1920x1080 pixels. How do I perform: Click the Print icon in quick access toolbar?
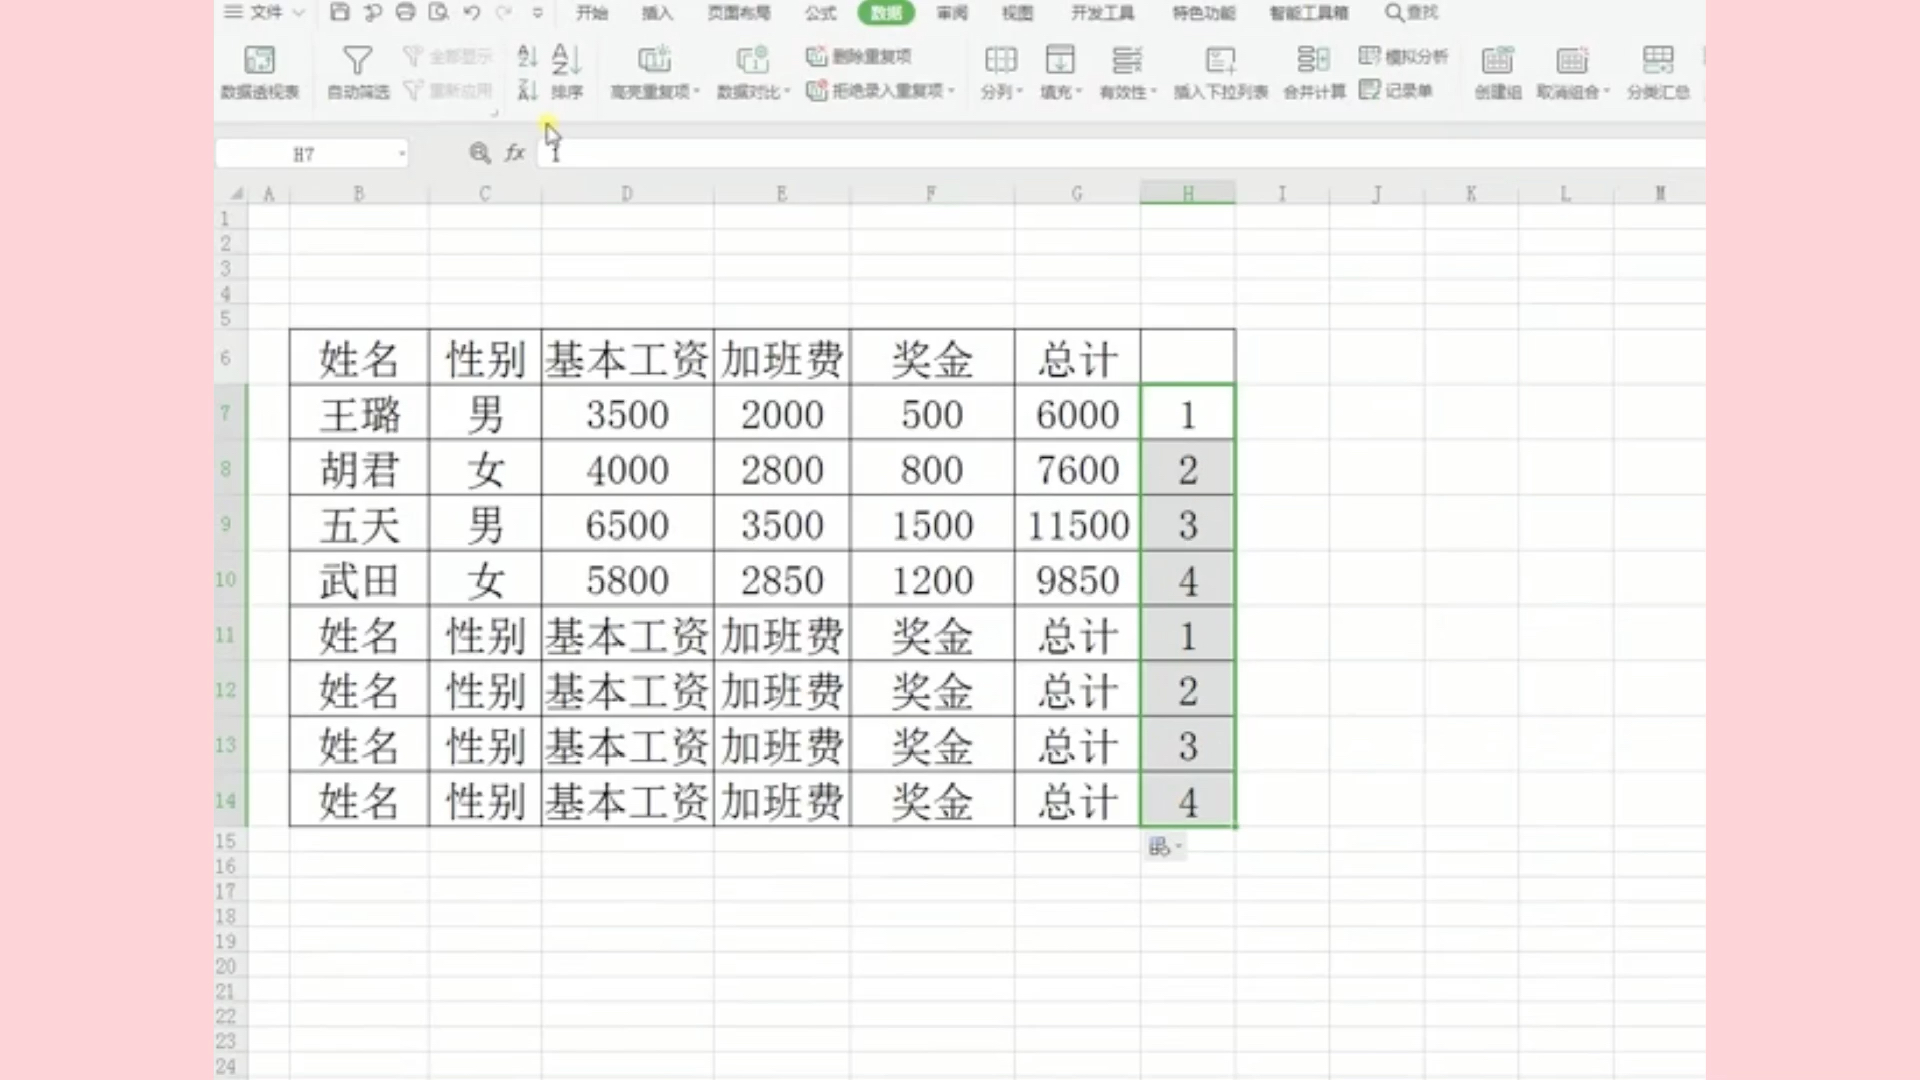(x=405, y=12)
